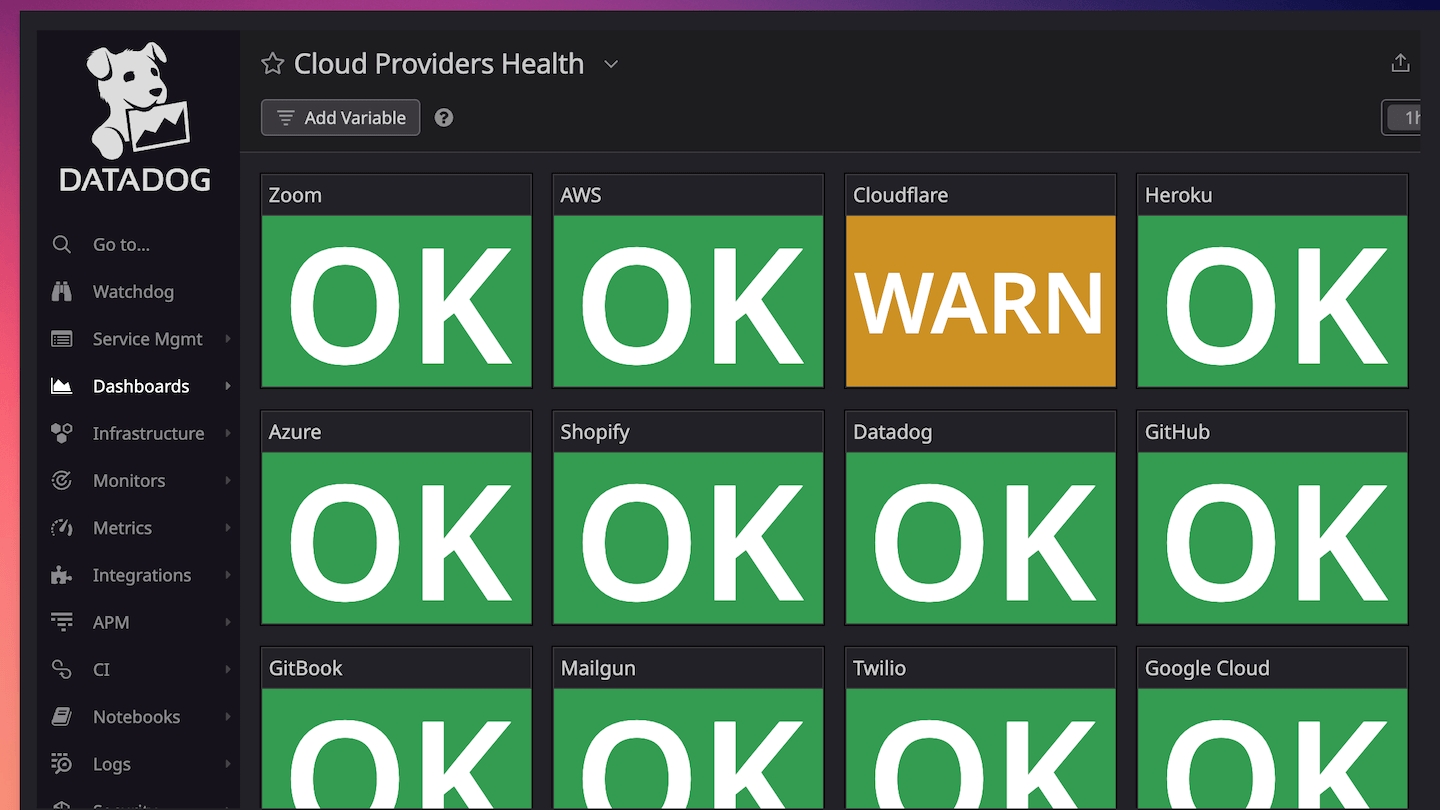
Task: Open Go to... search in sidebar
Action: pos(121,244)
